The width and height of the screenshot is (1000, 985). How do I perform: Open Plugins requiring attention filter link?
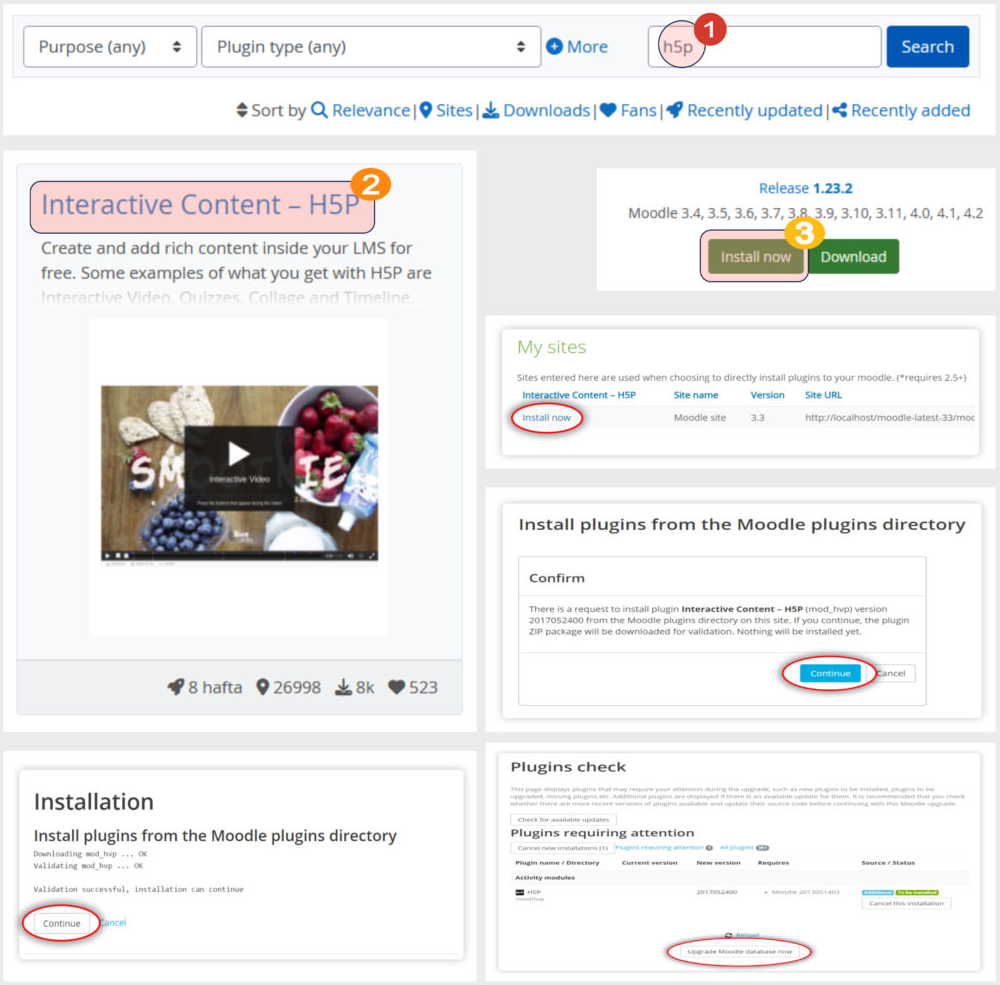pyautogui.click(x=659, y=848)
